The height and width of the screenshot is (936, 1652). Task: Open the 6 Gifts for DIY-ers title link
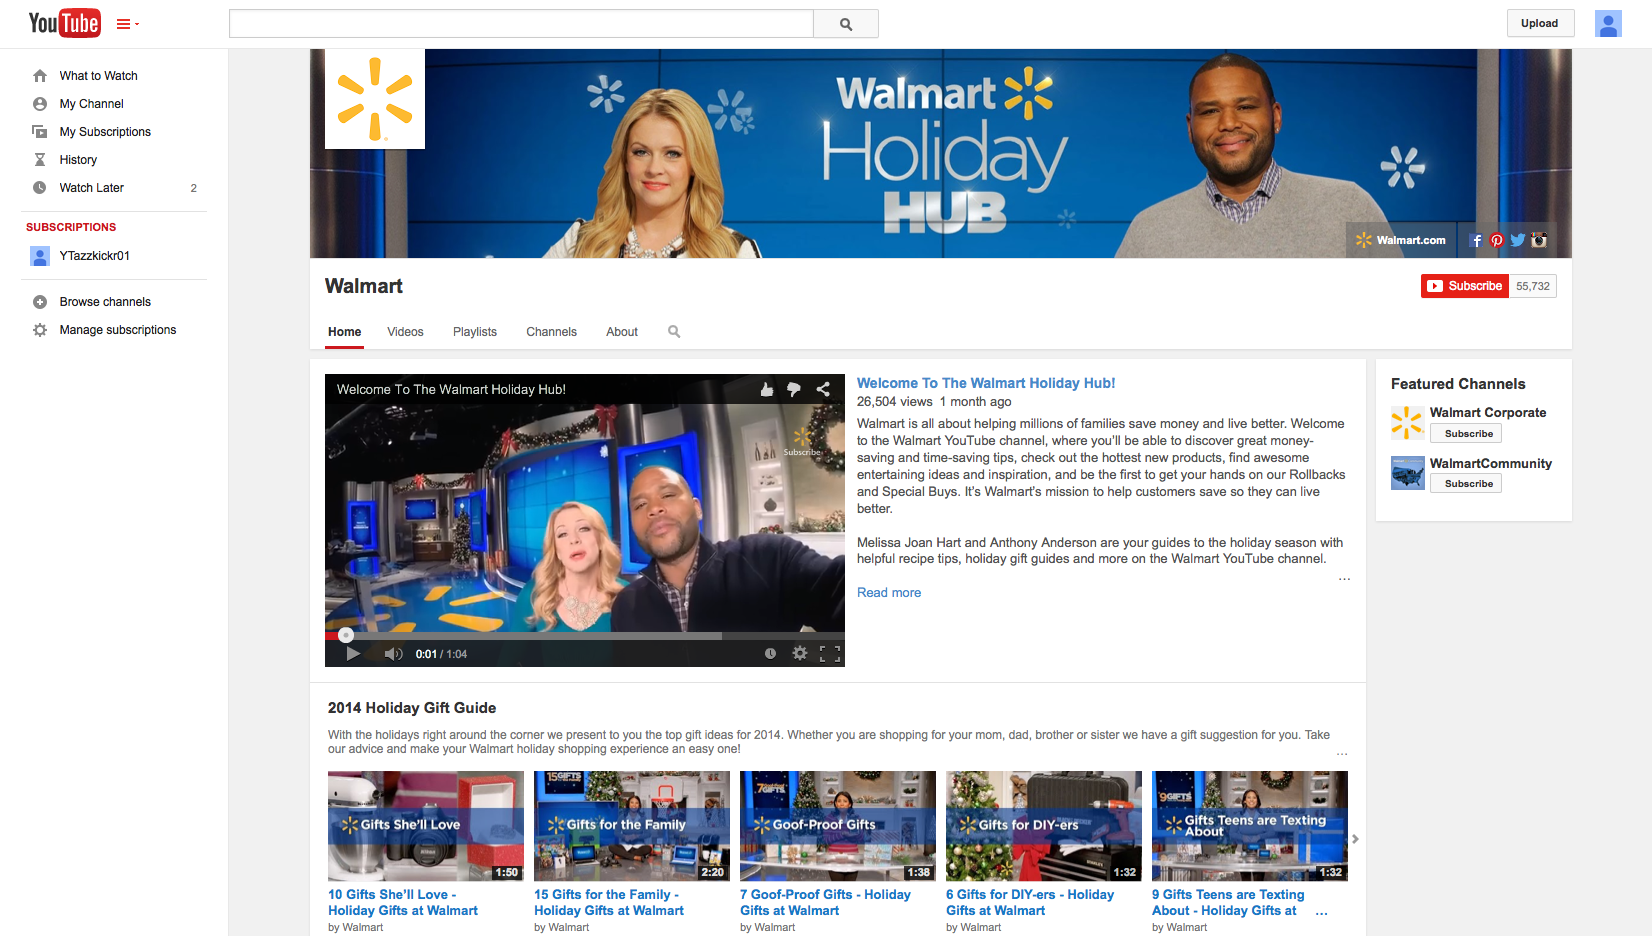[x=1030, y=903]
